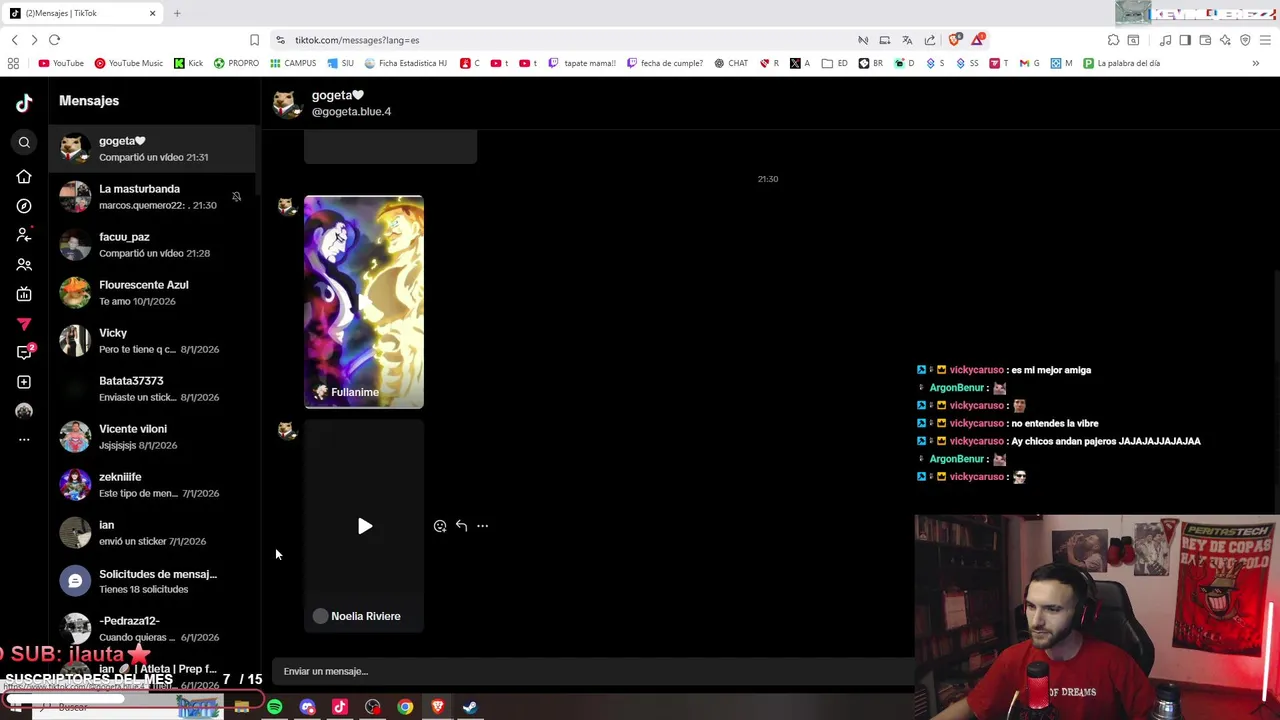Open zekniiife conversation
The width and height of the screenshot is (1280, 720).
[152, 485]
